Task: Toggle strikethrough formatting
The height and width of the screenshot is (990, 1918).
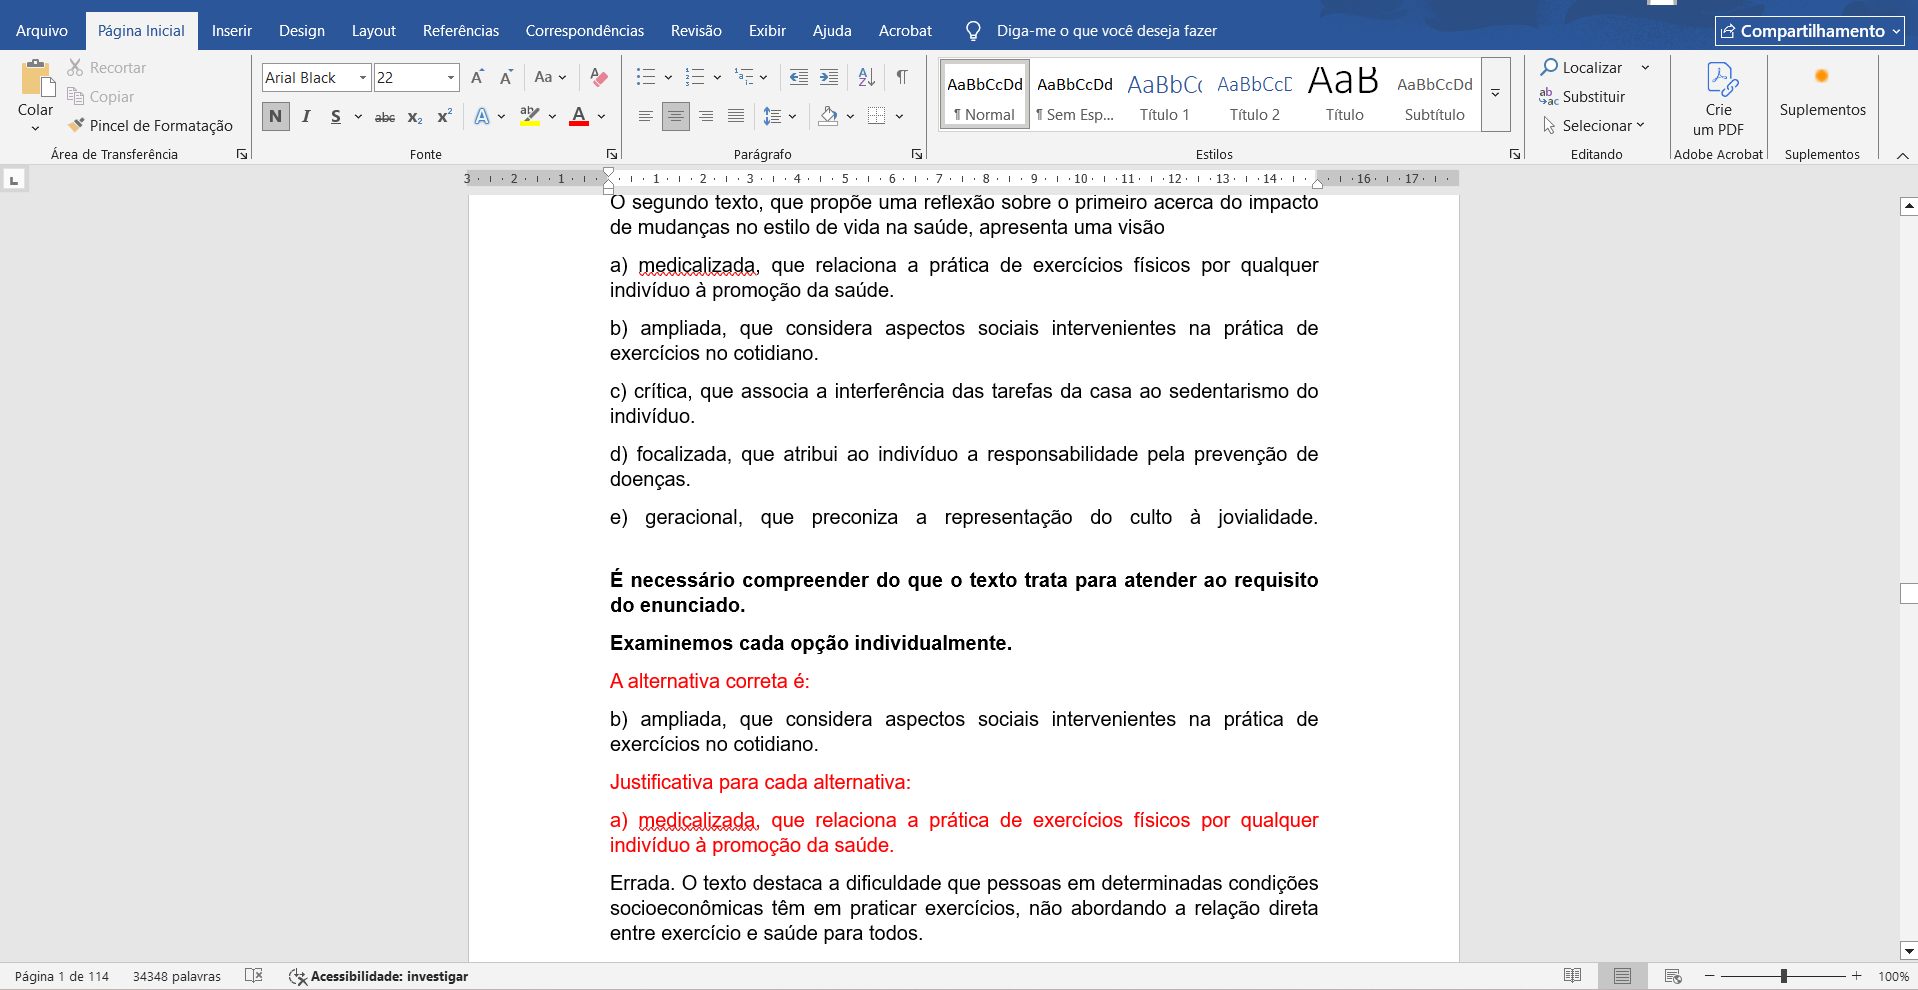Action: 385,117
